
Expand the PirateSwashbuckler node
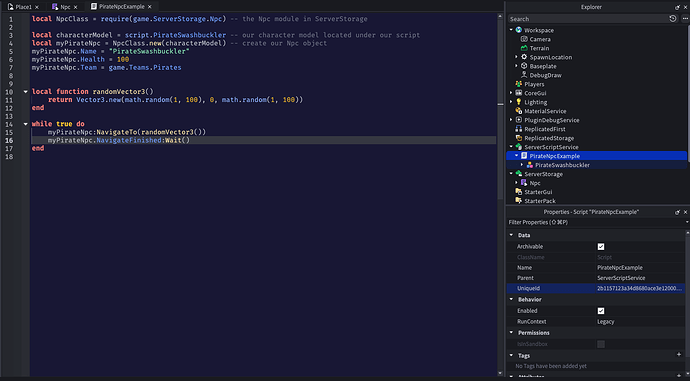[522, 165]
